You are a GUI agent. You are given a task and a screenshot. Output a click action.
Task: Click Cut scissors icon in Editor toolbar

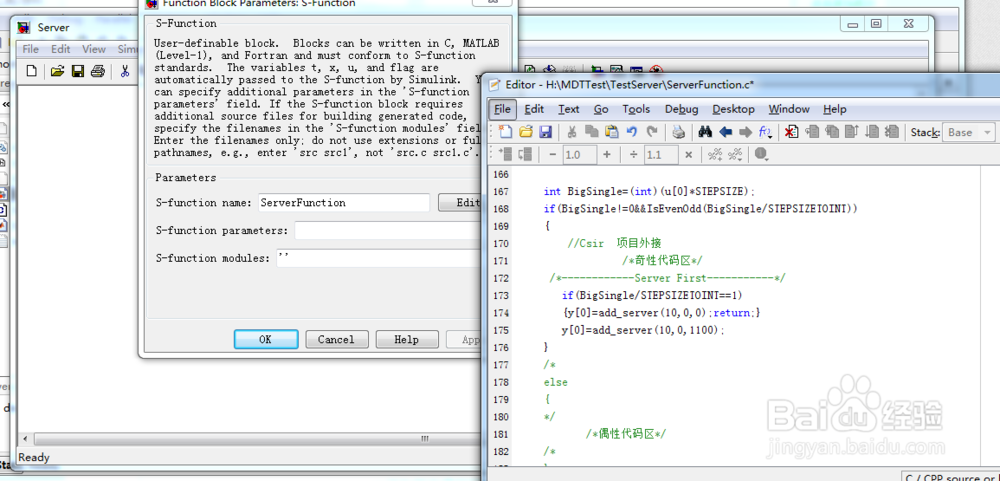571,132
